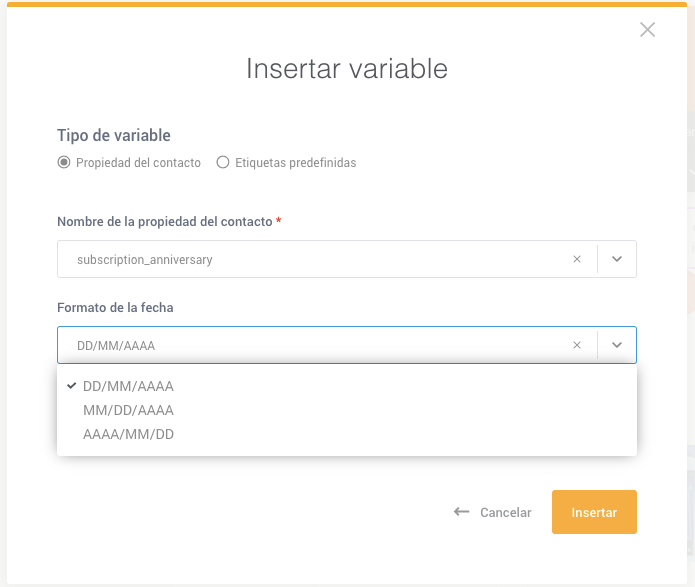
Task: Choose AAAA/MM/DD date format option
Action: 128,434
